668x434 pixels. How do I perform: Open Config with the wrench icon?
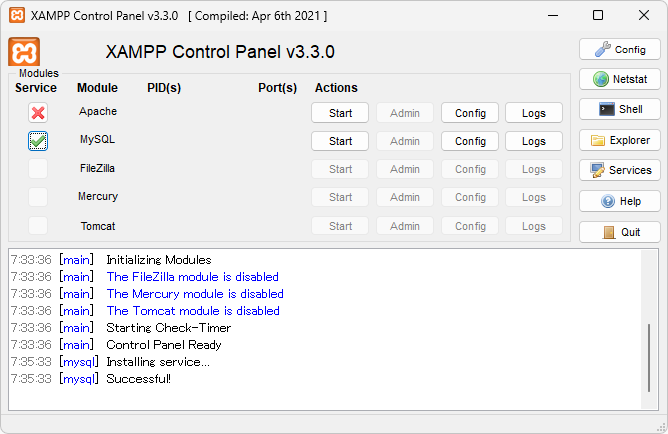(619, 49)
